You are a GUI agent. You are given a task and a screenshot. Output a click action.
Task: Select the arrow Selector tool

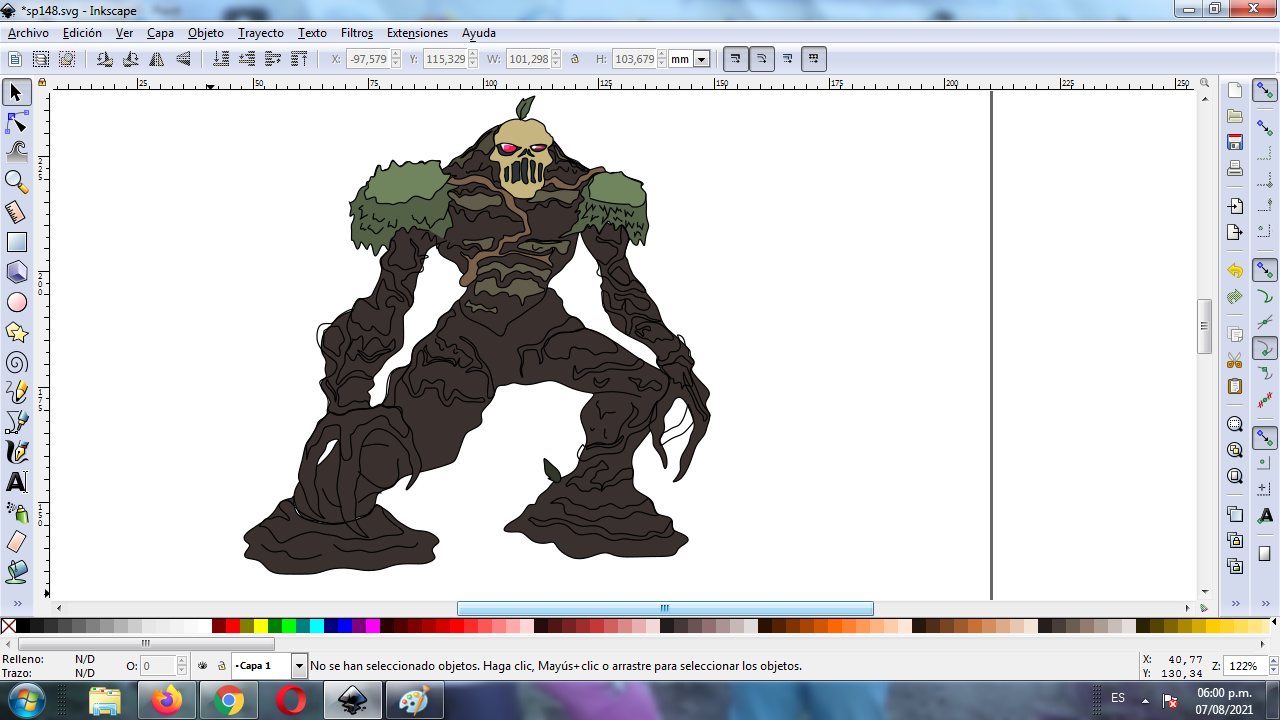coord(16,93)
